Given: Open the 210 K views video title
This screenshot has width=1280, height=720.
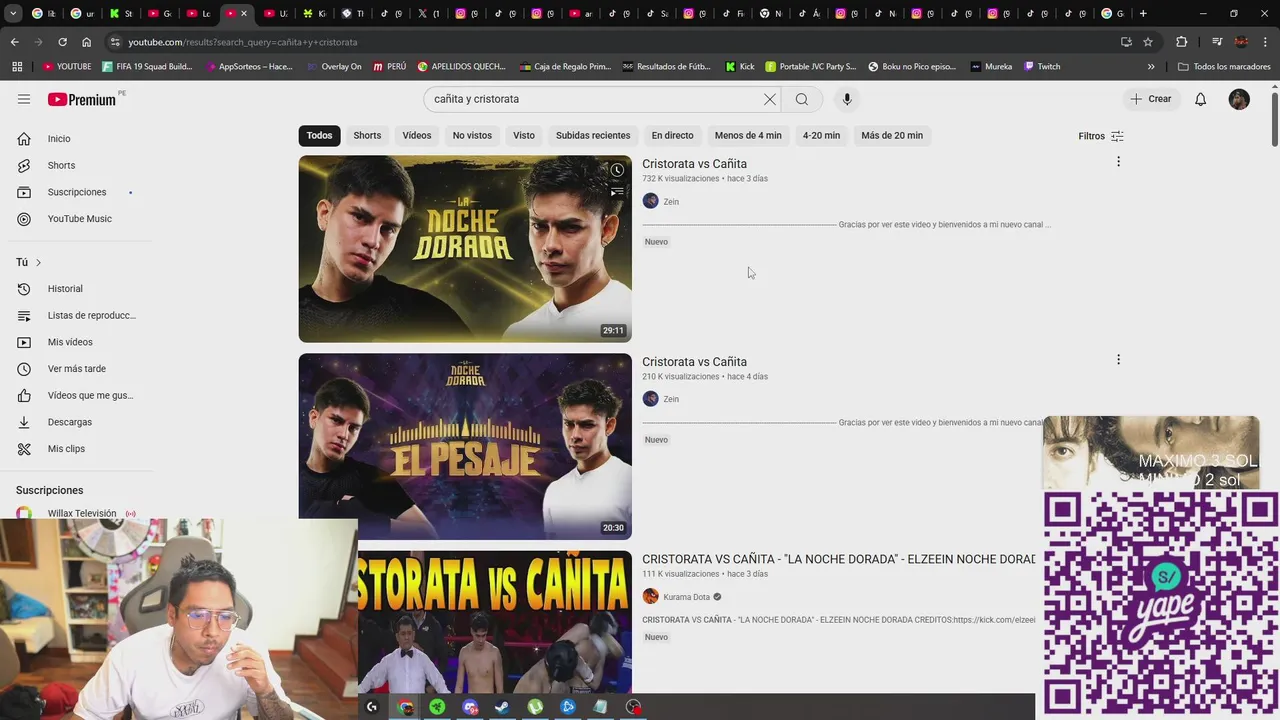Looking at the screenshot, I should 694,362.
